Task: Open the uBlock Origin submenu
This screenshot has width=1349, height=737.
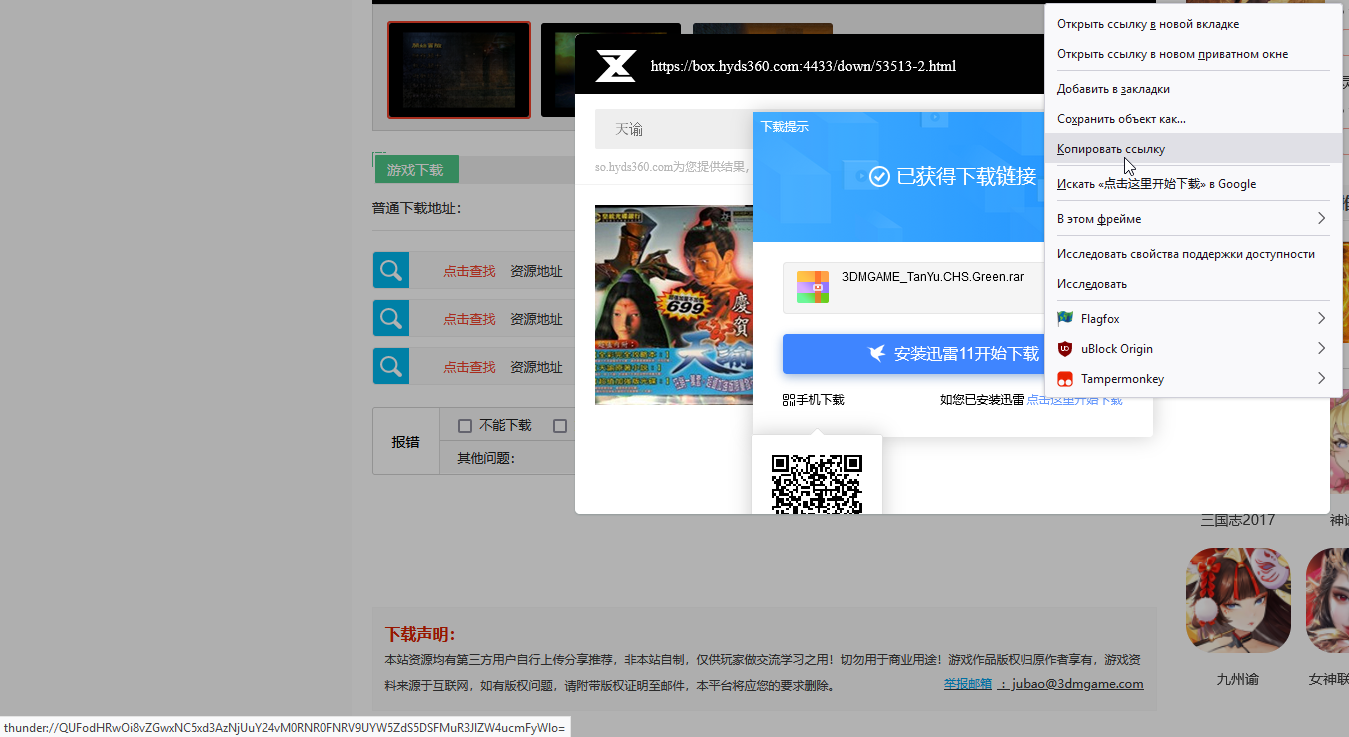Action: point(1193,349)
